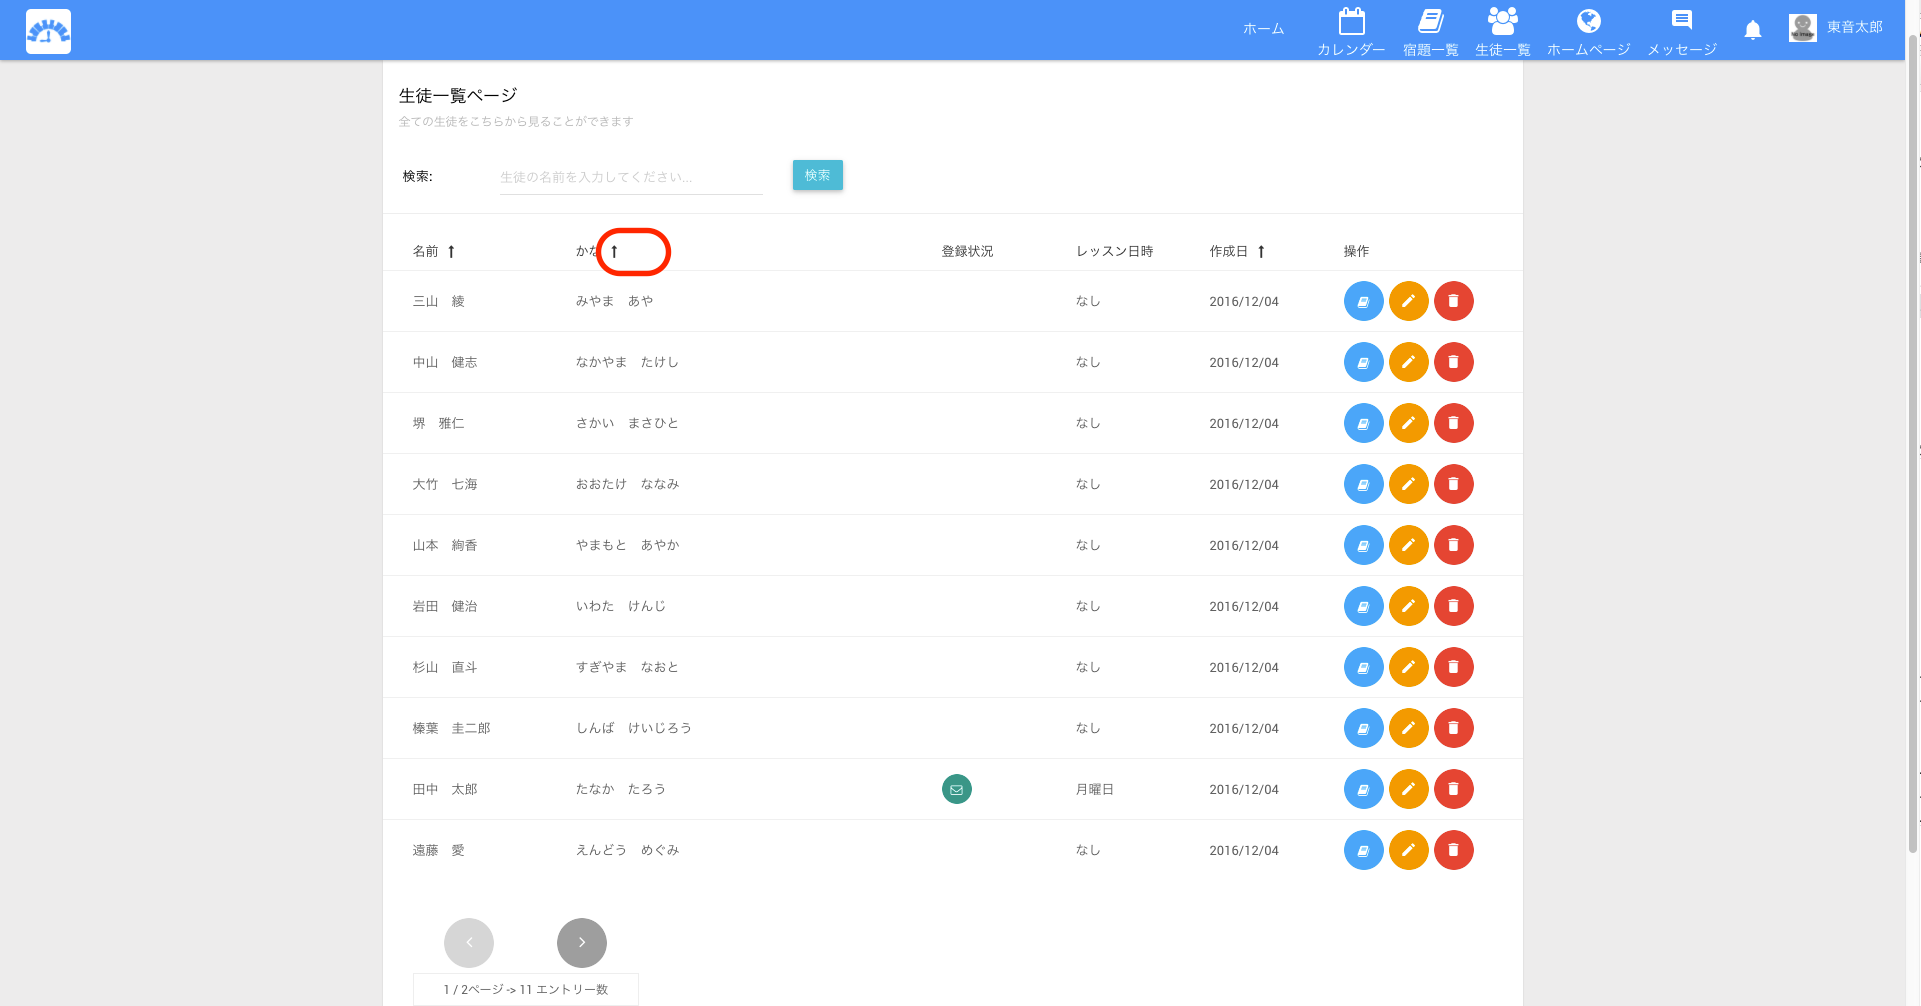Click orange edit pencil for 中山 健志
Screen dimensions: 1921x1006
(x=1408, y=362)
